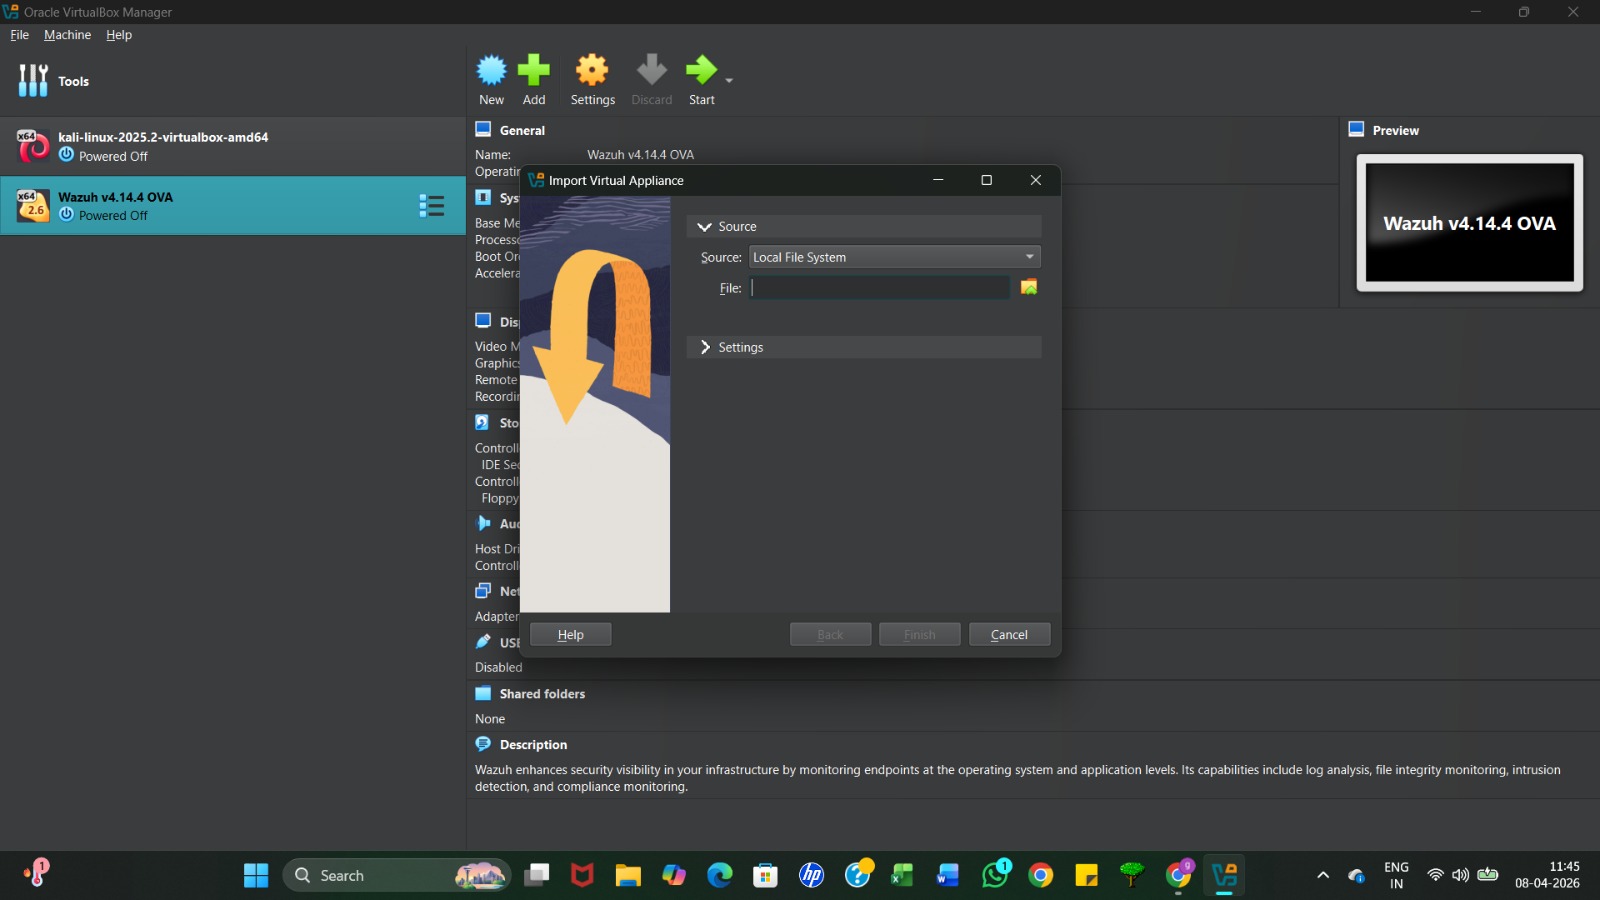The image size is (1600, 900).
Task: Click the Audio section speaker icon
Action: tap(483, 523)
